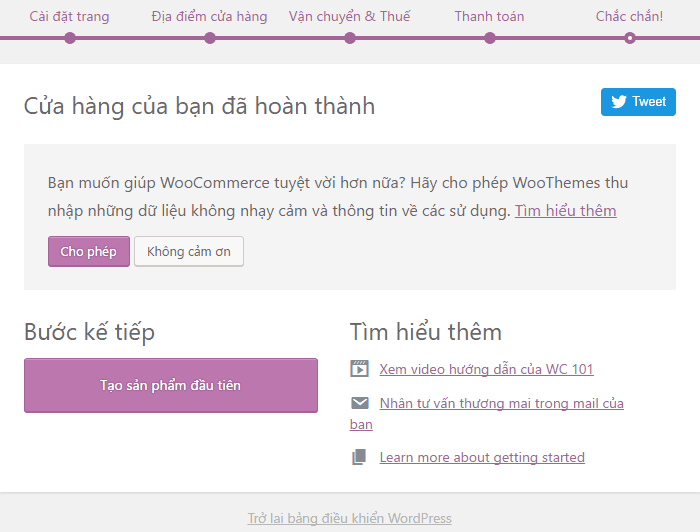Click the video icon beside WC 101 link
The width and height of the screenshot is (700, 532).
click(359, 369)
